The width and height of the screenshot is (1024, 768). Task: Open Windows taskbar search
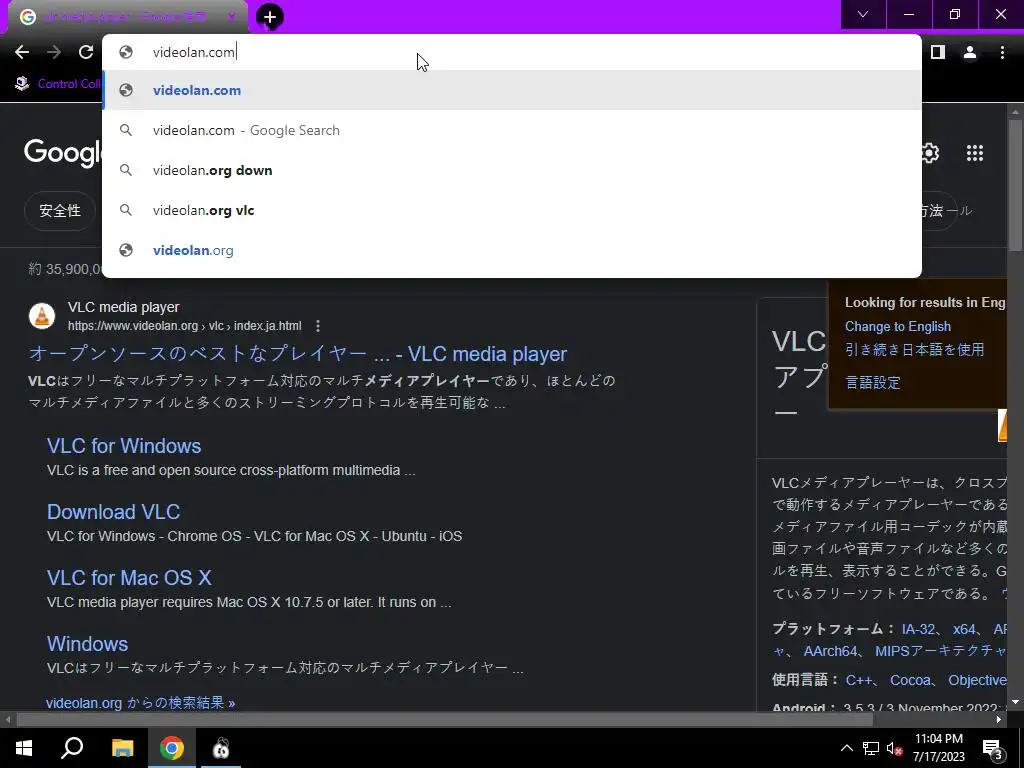(72, 748)
